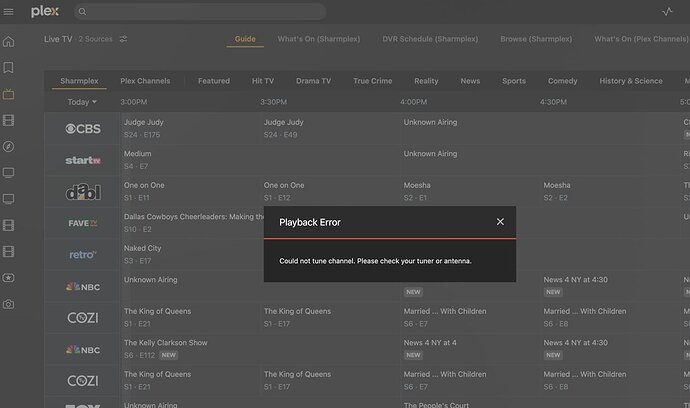
Task: Select the Sharmplex category tab
Action: [x=79, y=81]
